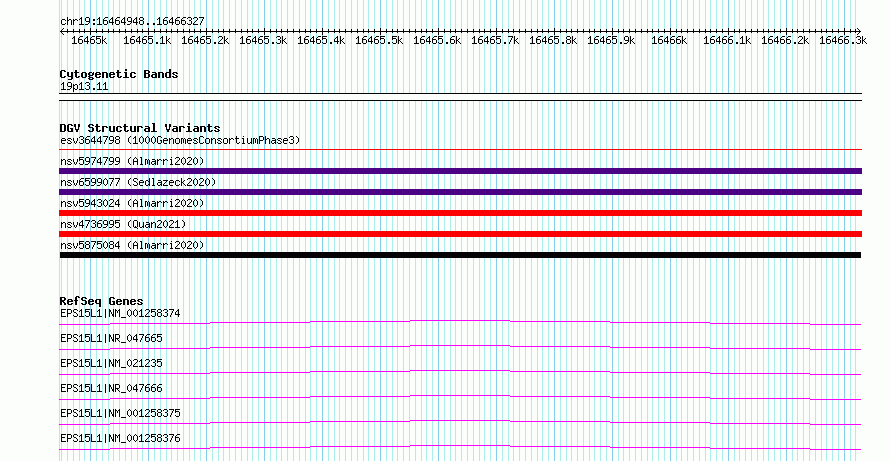Click the 16466k ruler tick label

tap(669, 40)
